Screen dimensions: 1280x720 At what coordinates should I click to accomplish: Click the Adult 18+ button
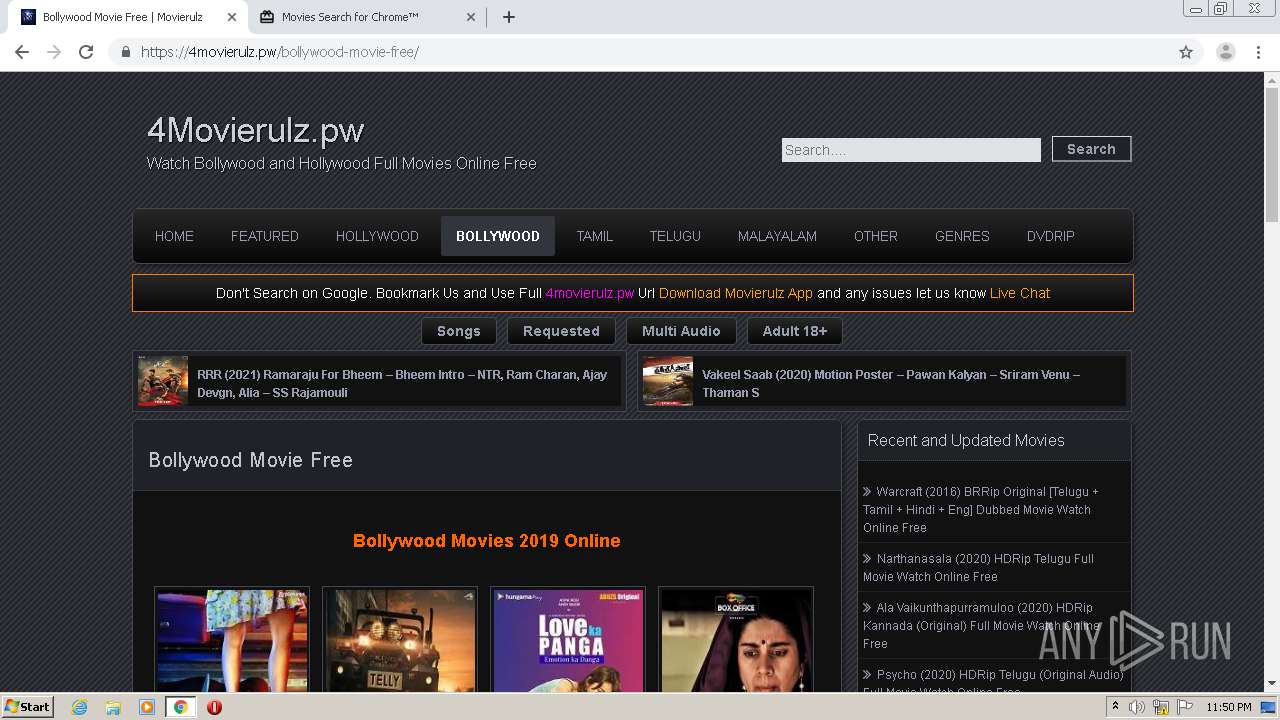[x=795, y=331]
